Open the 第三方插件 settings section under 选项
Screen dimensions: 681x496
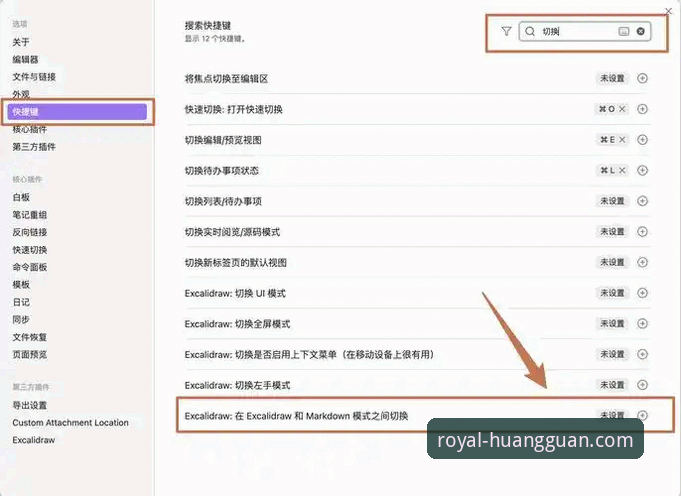pos(34,147)
